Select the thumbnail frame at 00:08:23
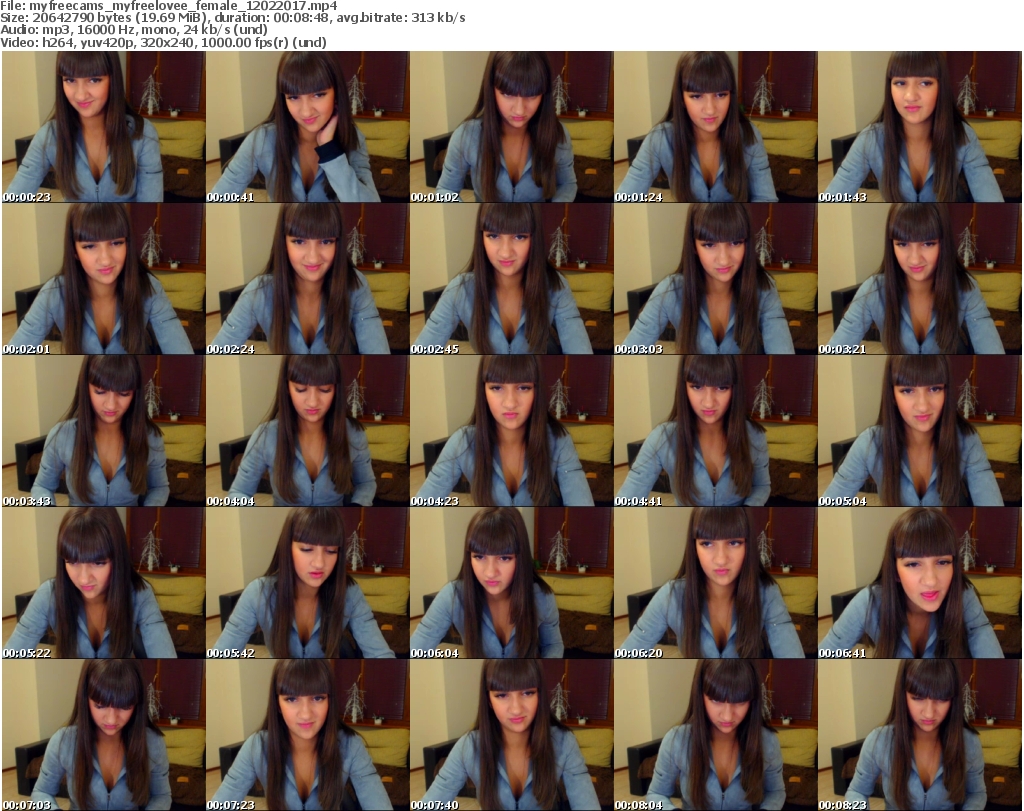Viewport: 1024px width, 811px height. point(920,735)
